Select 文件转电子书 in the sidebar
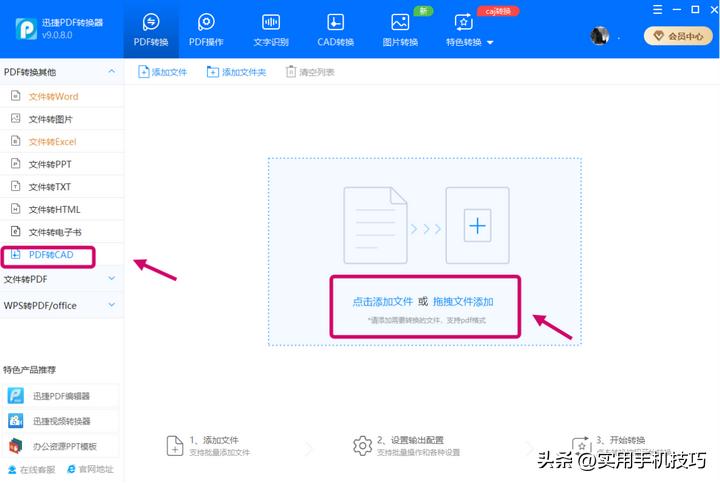Screen dimensions: 720x483 [x=62, y=231]
